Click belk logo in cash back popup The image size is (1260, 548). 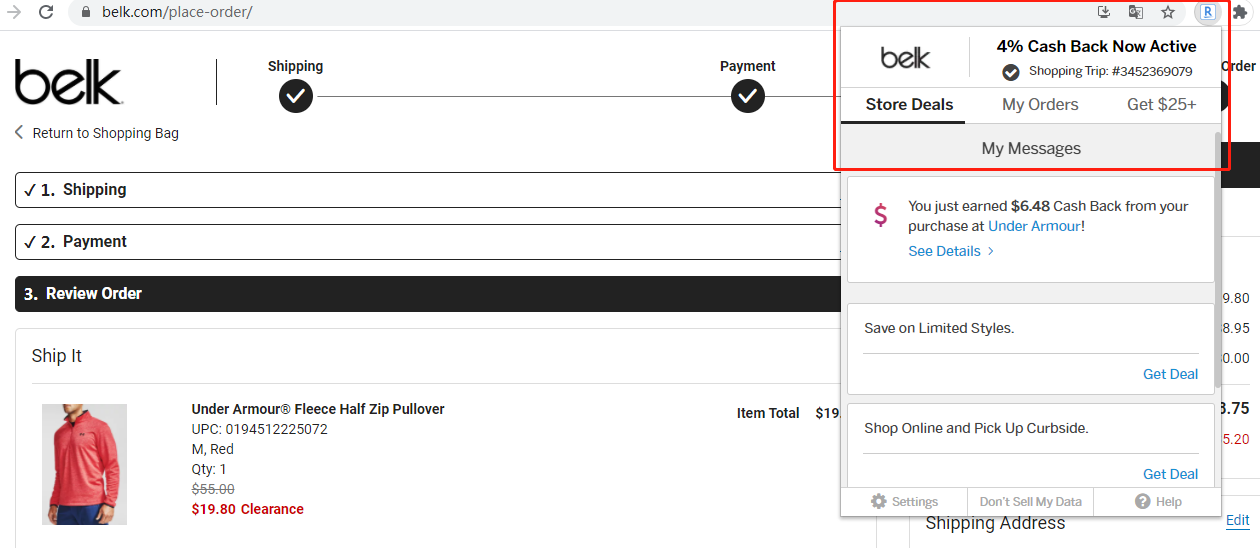click(x=906, y=58)
